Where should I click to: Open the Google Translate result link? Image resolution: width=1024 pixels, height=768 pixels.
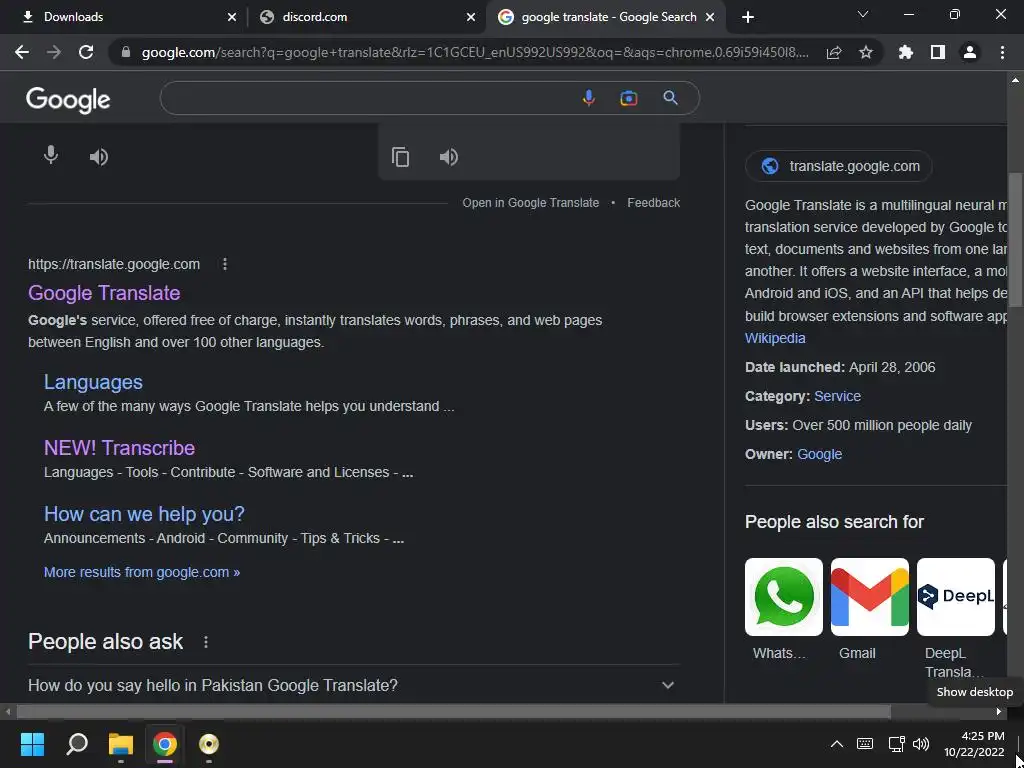104,293
